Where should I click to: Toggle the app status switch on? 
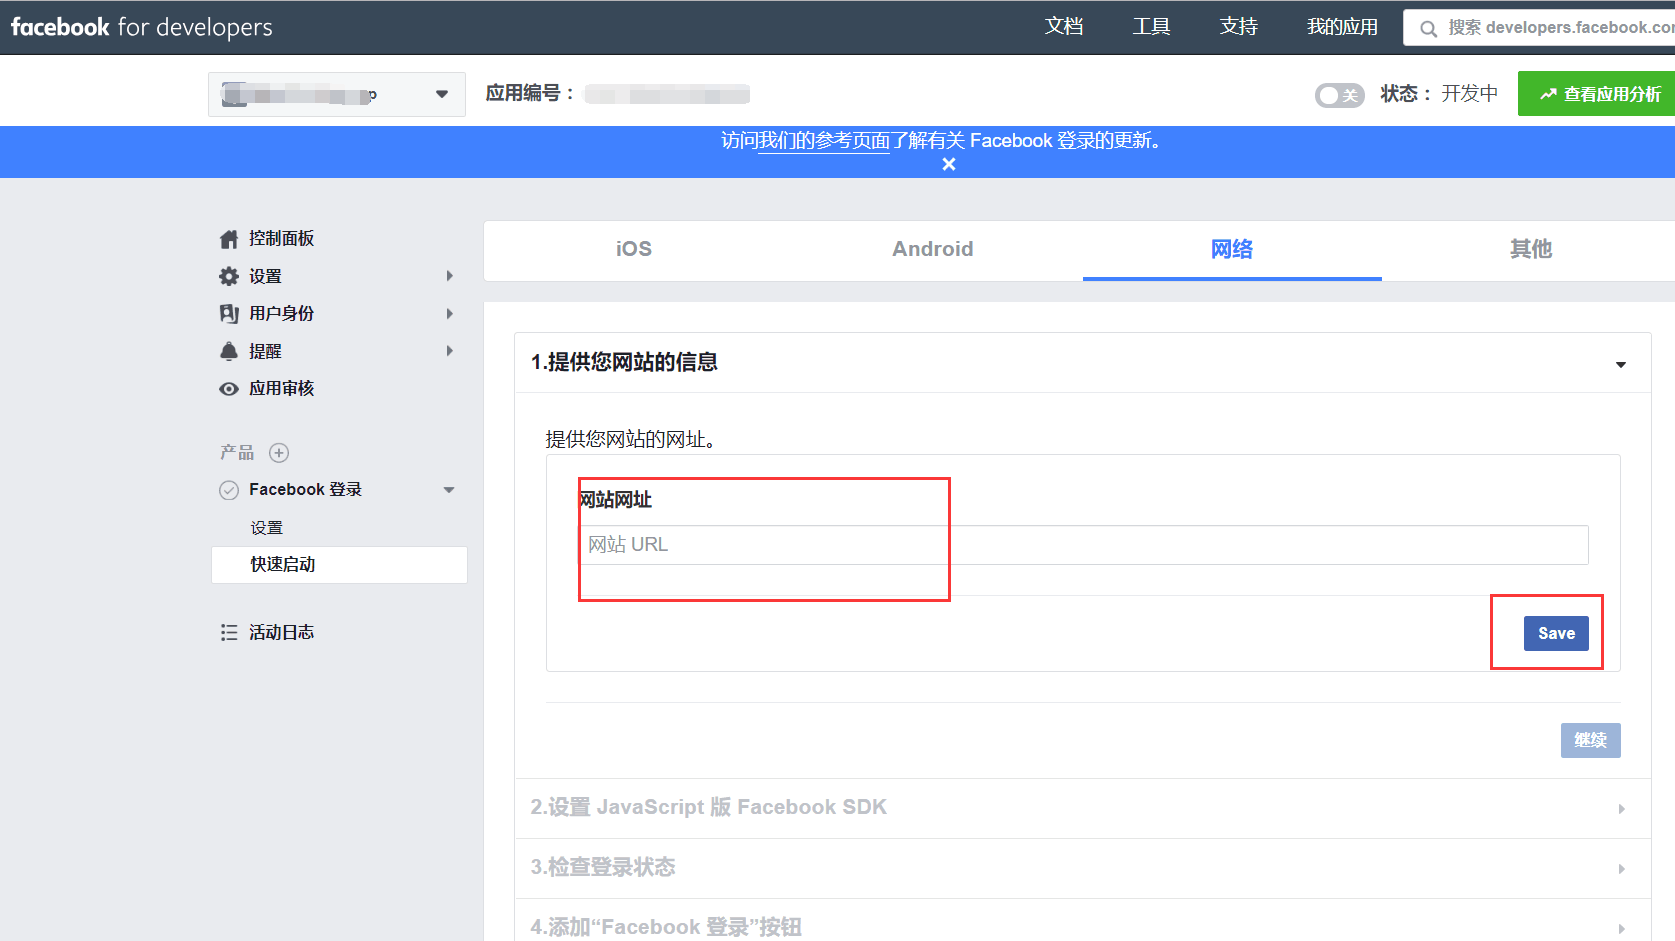1339,95
